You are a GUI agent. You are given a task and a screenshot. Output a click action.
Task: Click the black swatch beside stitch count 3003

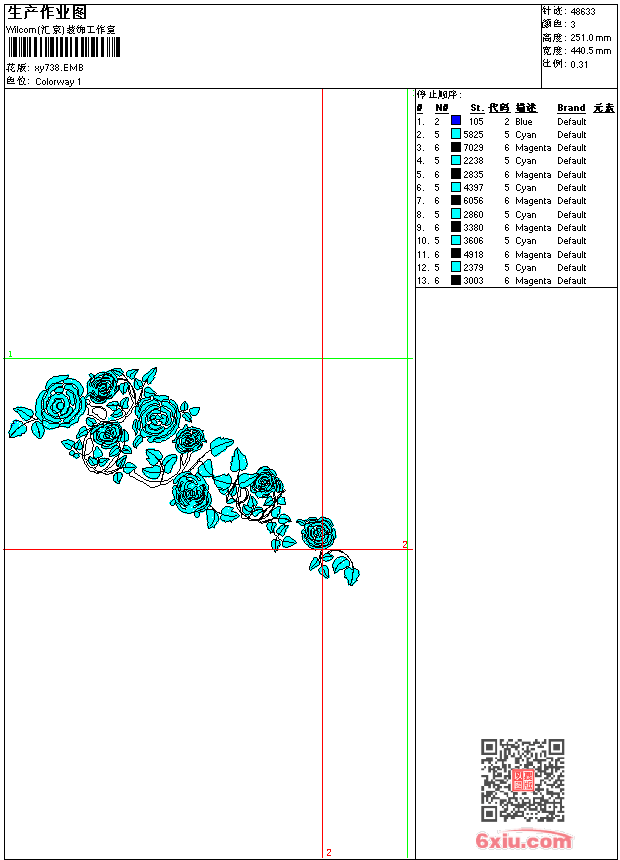(x=456, y=280)
